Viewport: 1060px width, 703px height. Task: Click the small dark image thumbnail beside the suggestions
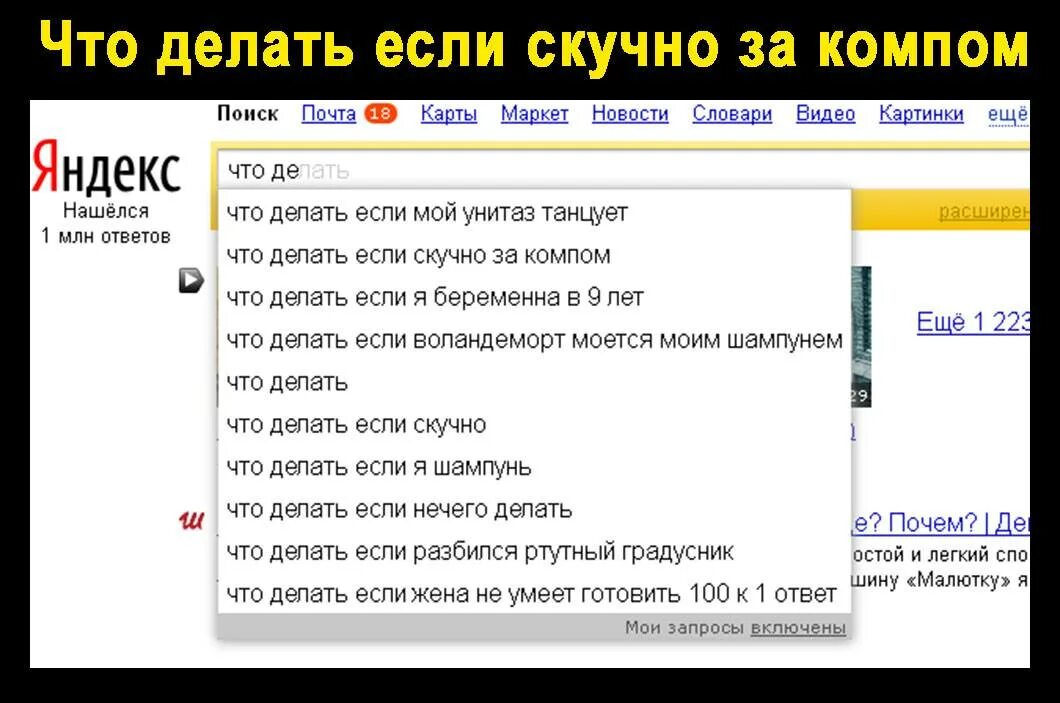pyautogui.click(x=860, y=335)
